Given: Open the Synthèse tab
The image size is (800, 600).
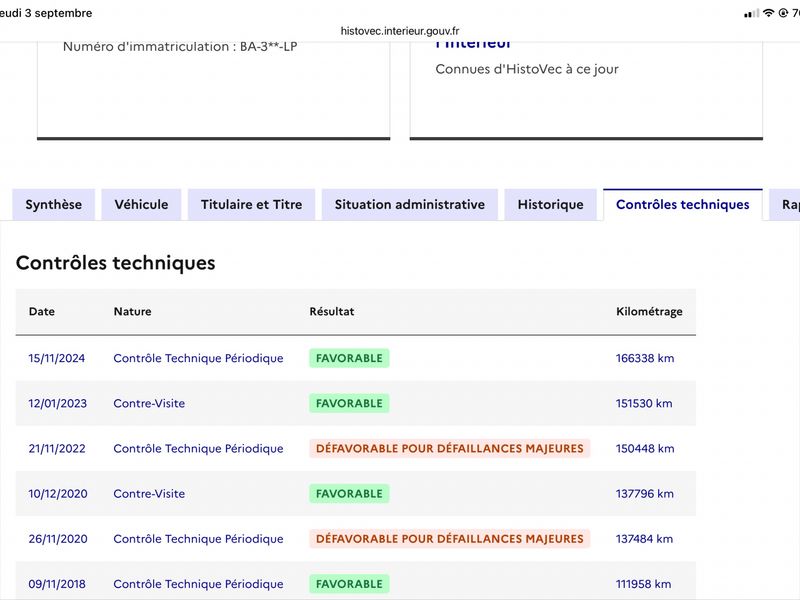Looking at the screenshot, I should pyautogui.click(x=54, y=205).
